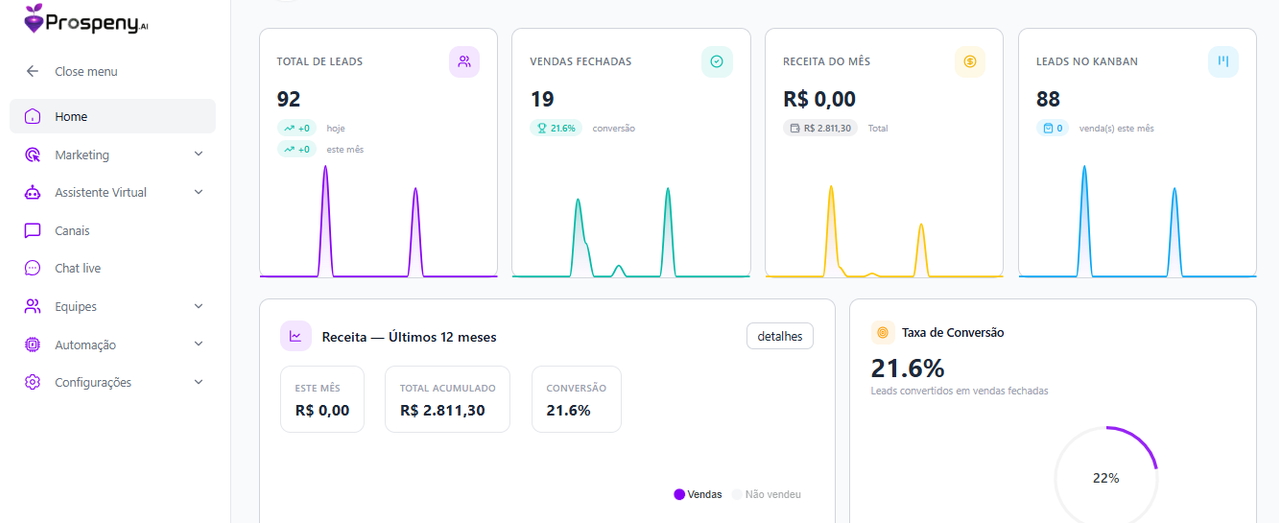Open Automação in the sidebar
This screenshot has width=1279, height=523.
pyautogui.click(x=113, y=344)
